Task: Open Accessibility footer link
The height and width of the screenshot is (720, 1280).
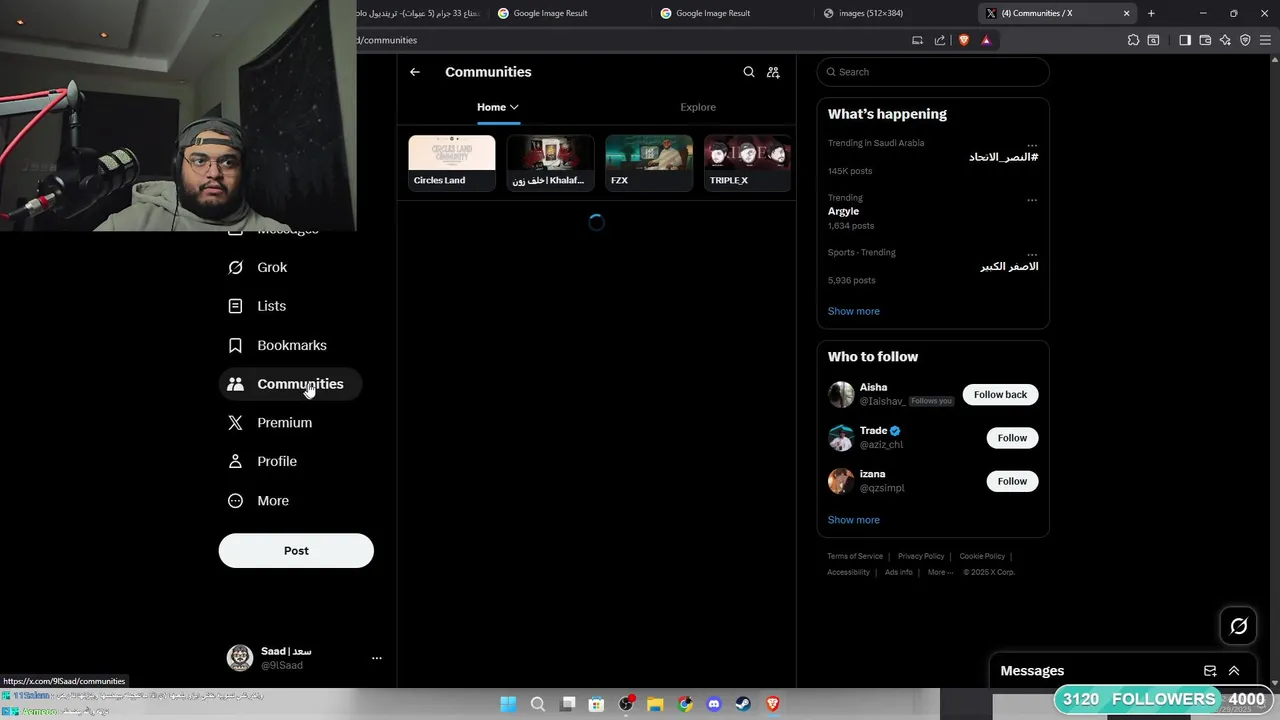Action: click(x=848, y=572)
